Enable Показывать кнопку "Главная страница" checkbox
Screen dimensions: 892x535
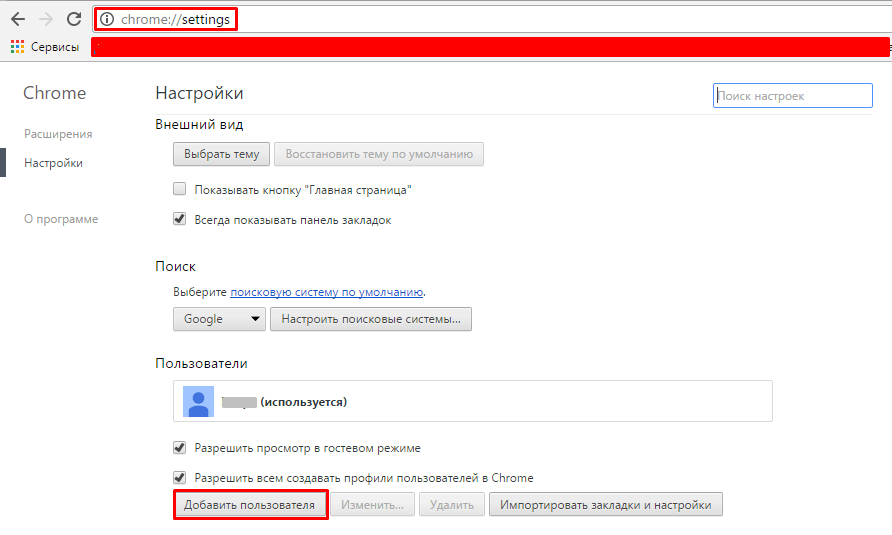pyautogui.click(x=179, y=188)
